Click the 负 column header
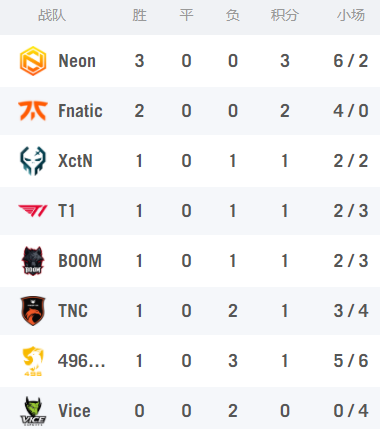Screen dimensions: 380x429 coord(233,15)
